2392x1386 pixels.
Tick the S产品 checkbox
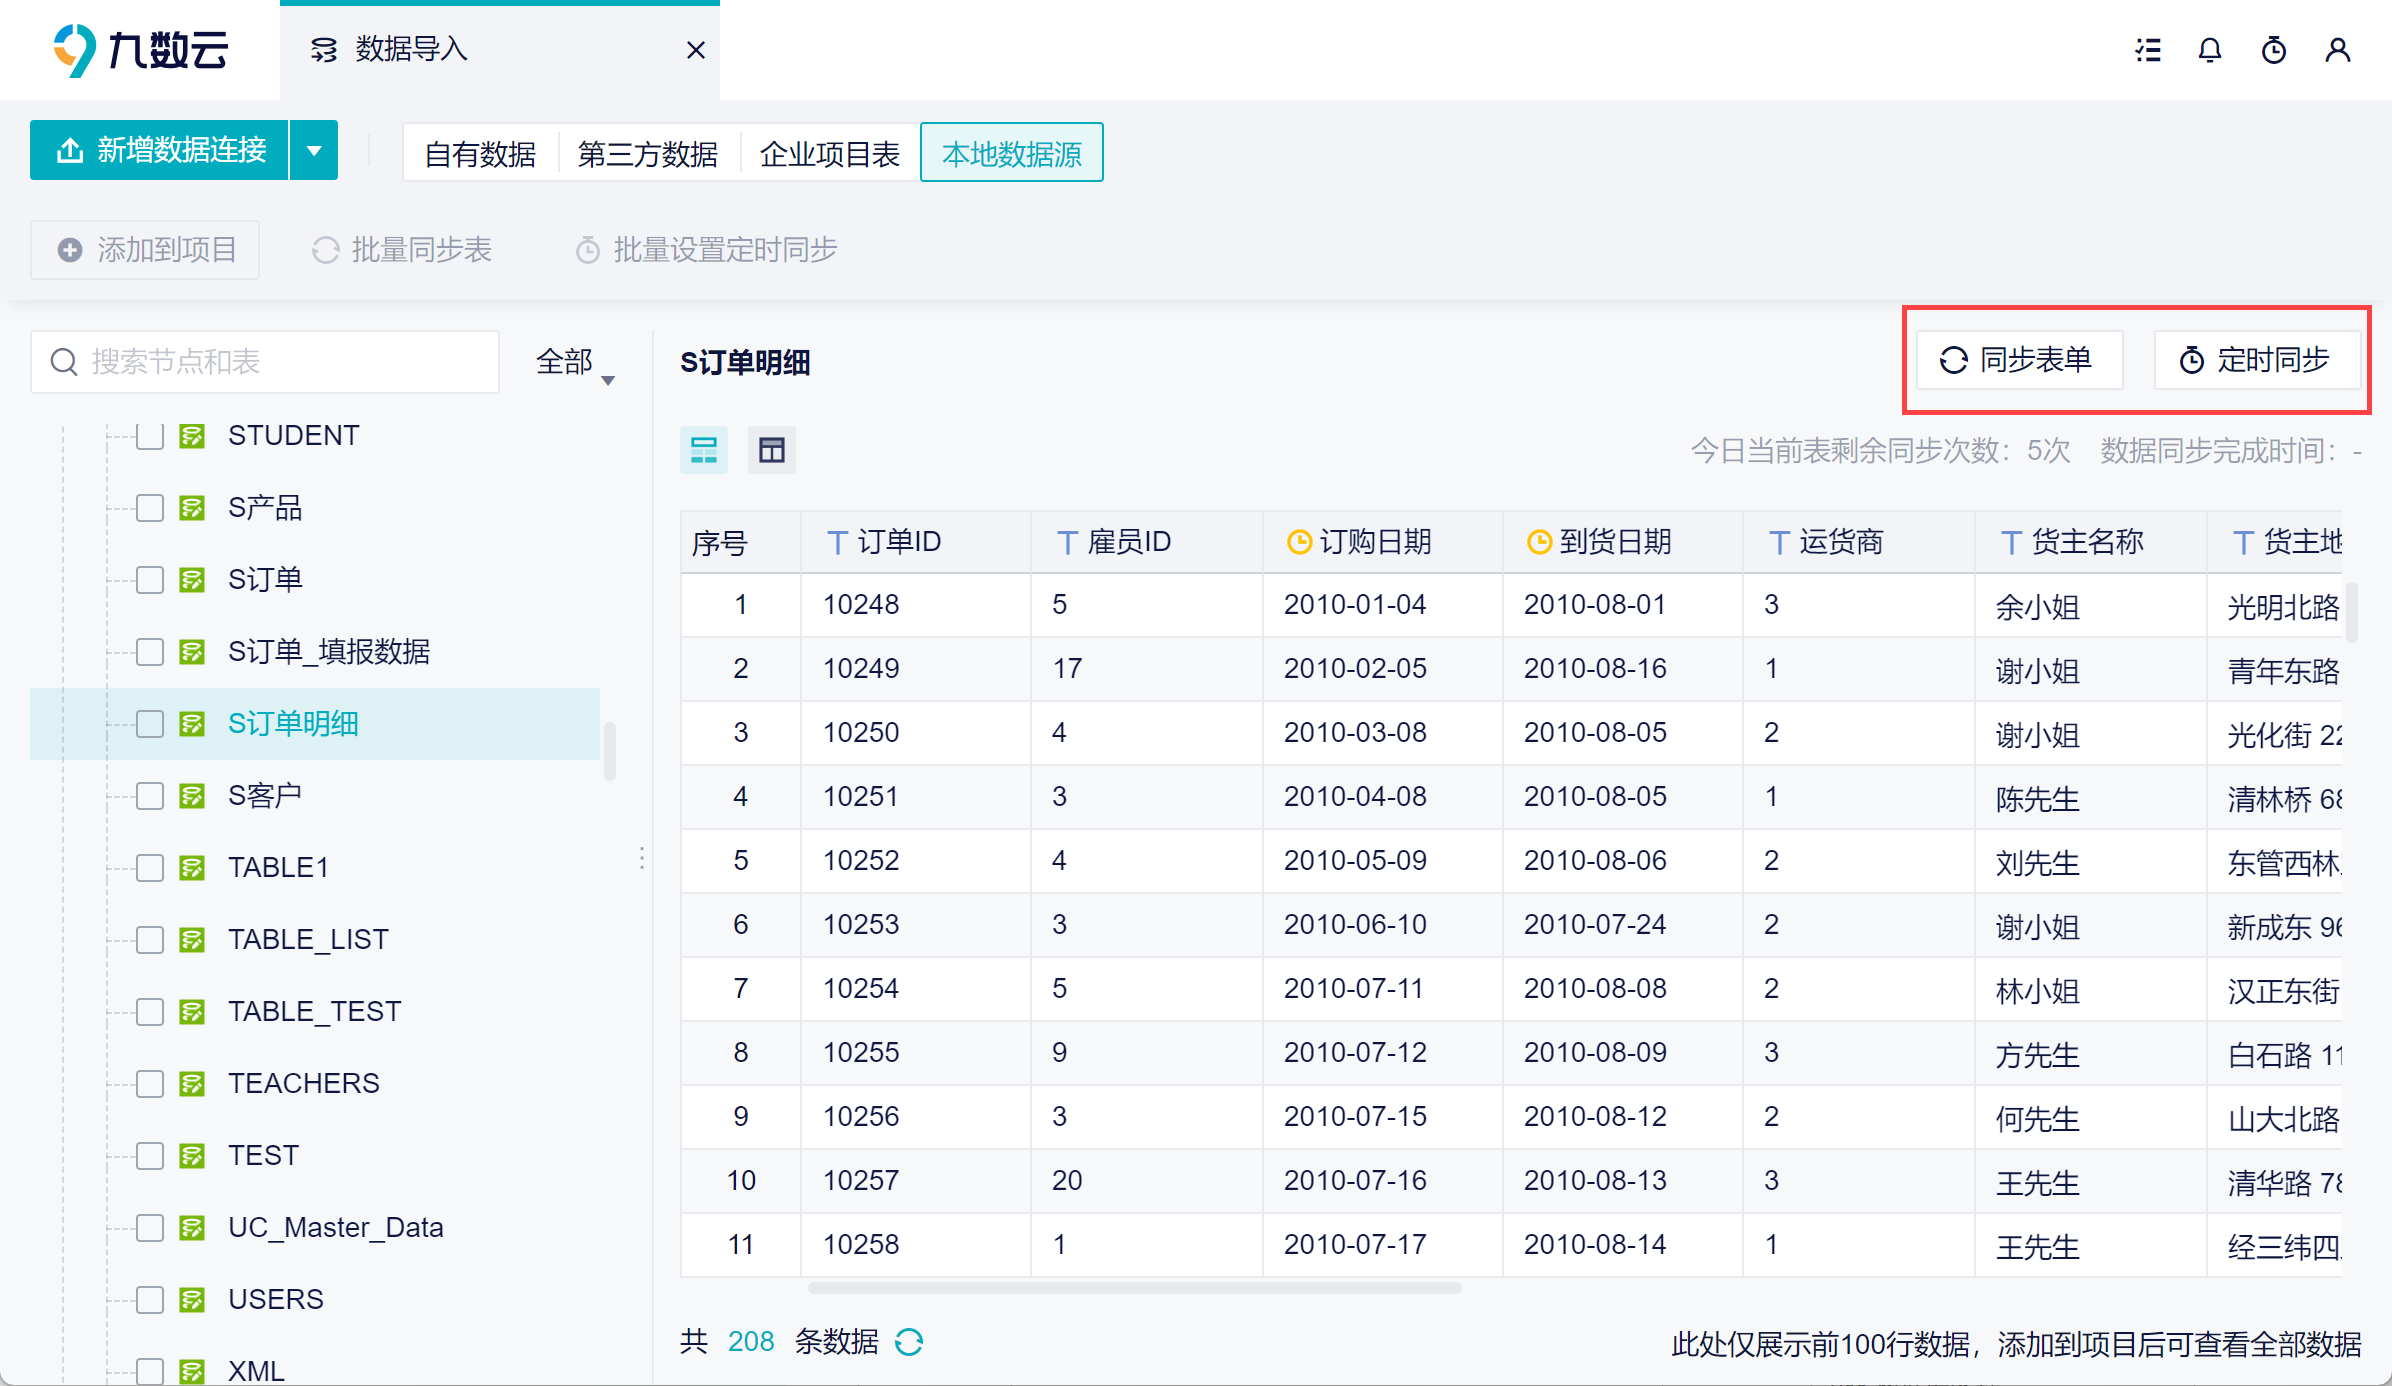tap(150, 508)
